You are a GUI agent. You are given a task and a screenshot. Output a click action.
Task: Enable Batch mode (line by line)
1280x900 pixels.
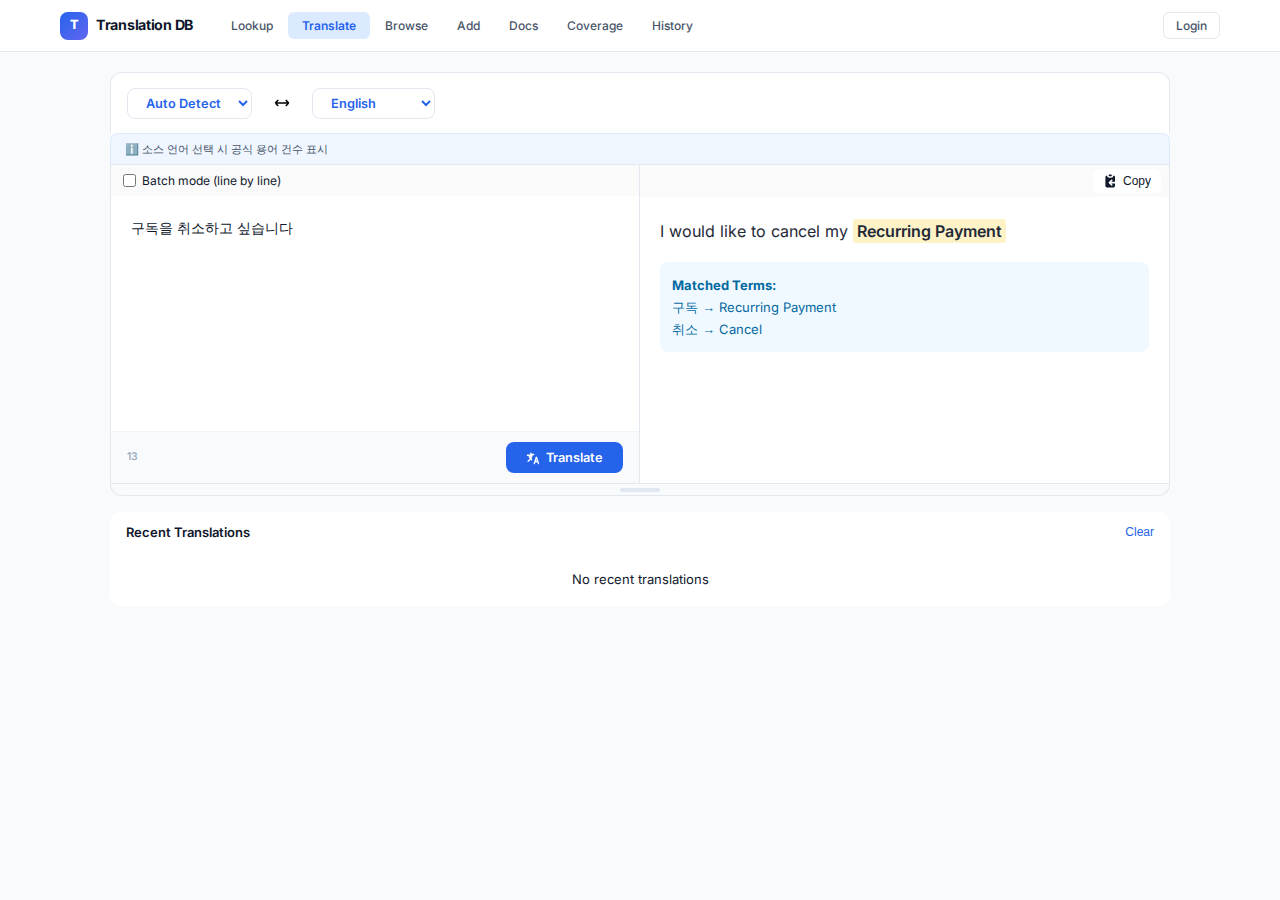129,180
